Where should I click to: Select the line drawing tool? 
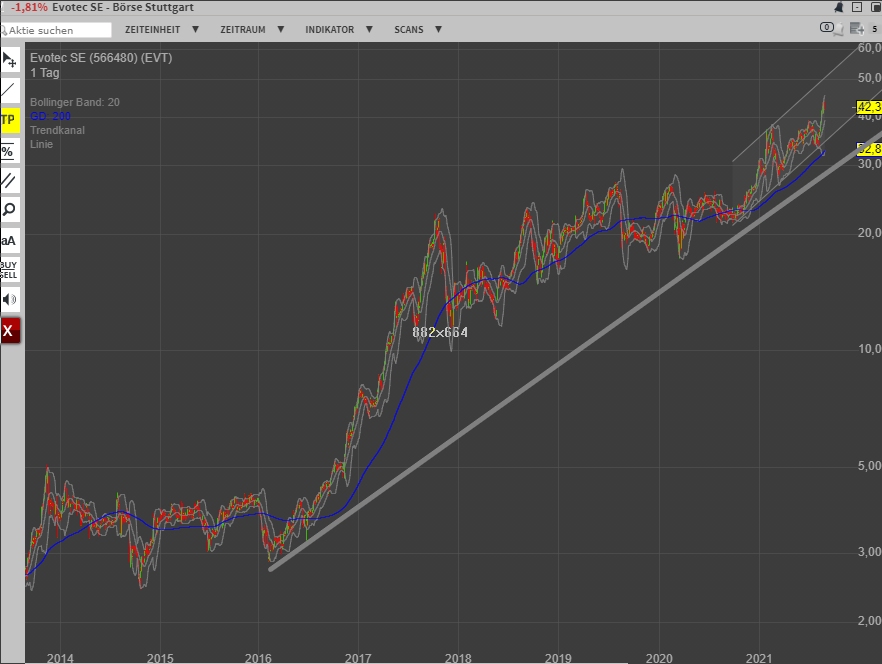pos(10,90)
